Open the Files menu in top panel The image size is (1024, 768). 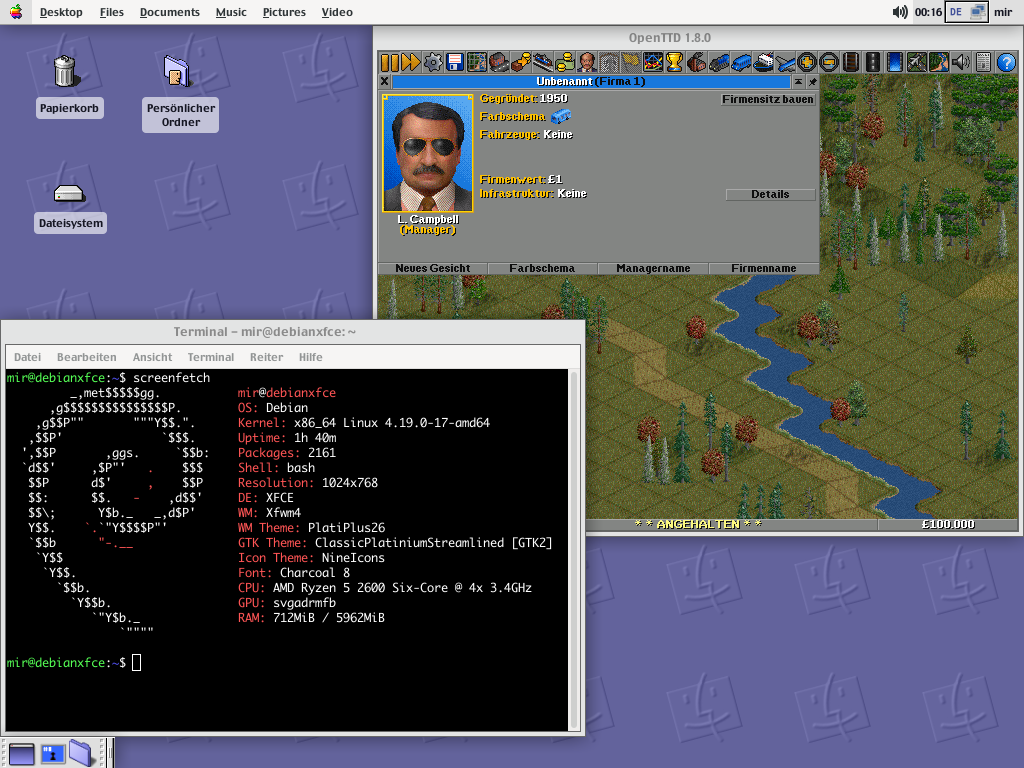[112, 12]
